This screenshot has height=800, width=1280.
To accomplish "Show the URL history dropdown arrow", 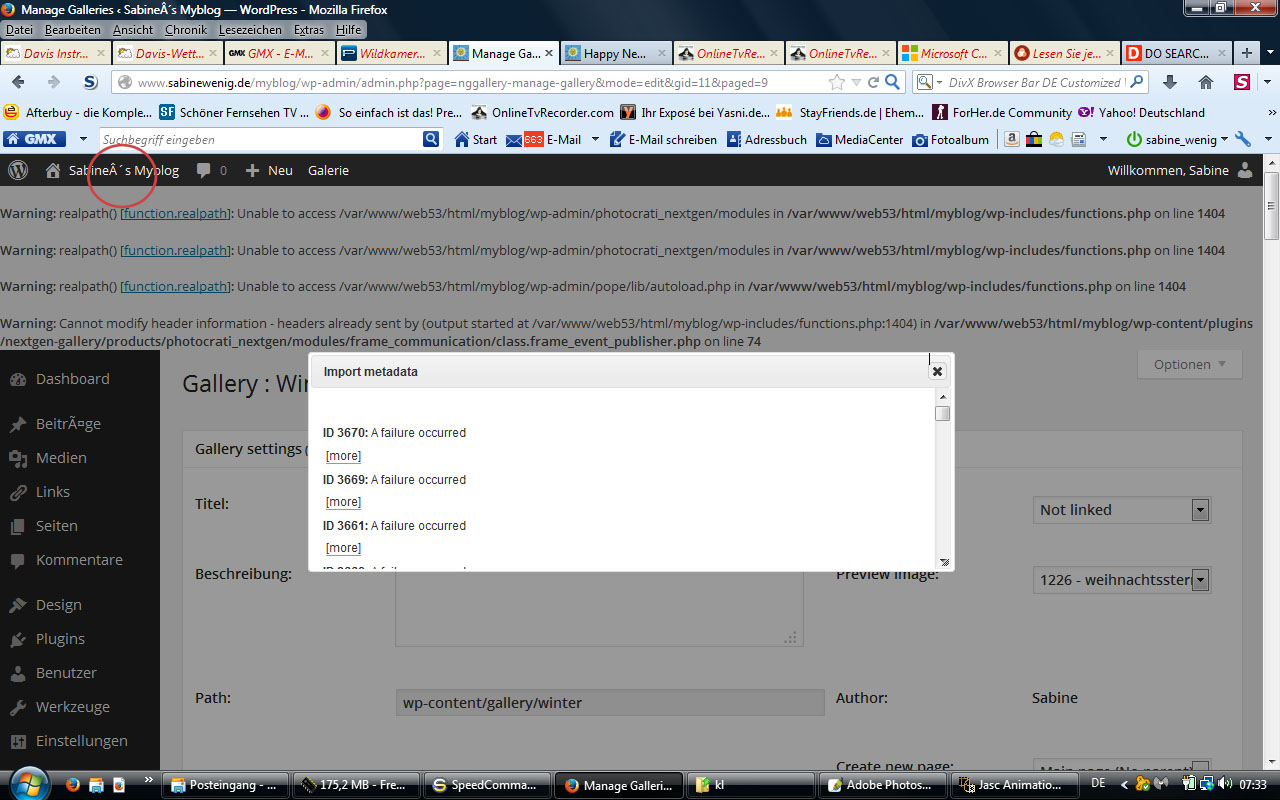I will tap(855, 82).
